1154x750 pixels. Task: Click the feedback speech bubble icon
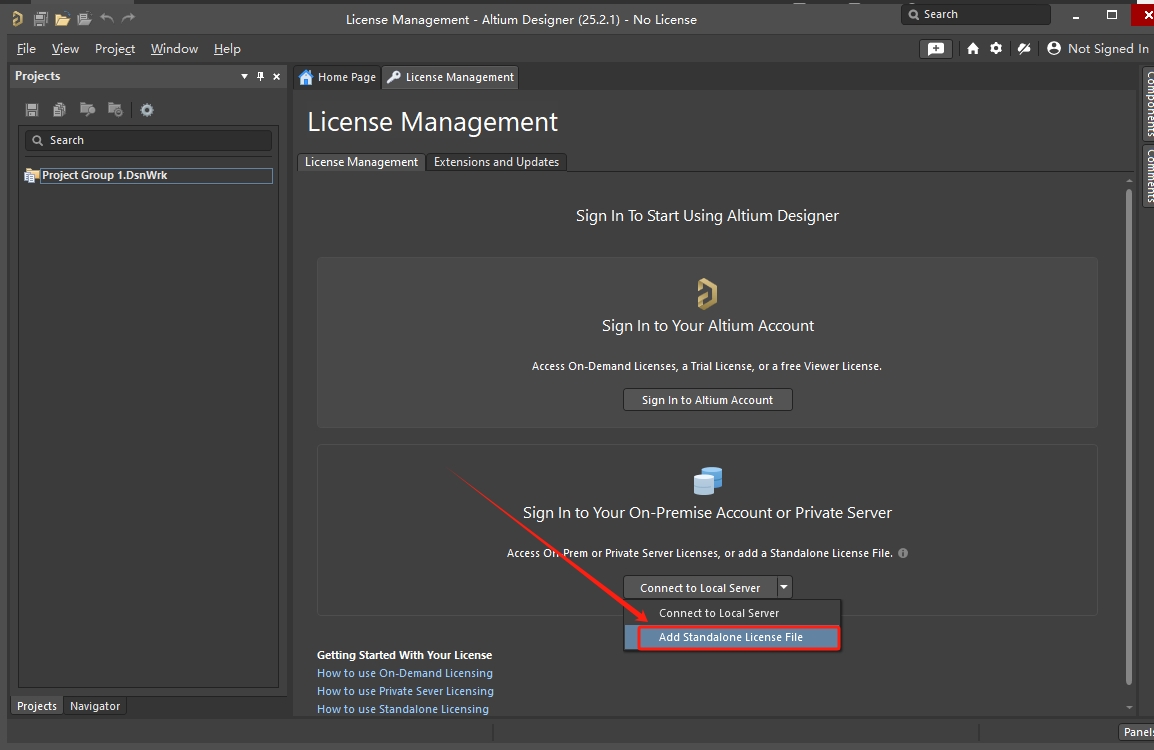coord(935,49)
